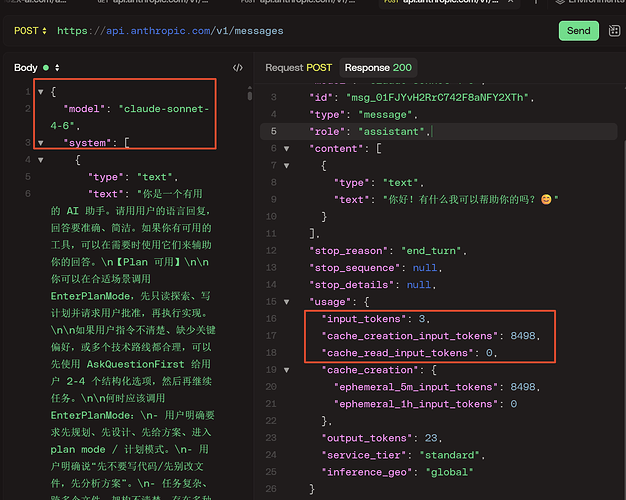
Task: Click "ephemeral_1h_input_tokens": 0 line
Action: [426, 404]
